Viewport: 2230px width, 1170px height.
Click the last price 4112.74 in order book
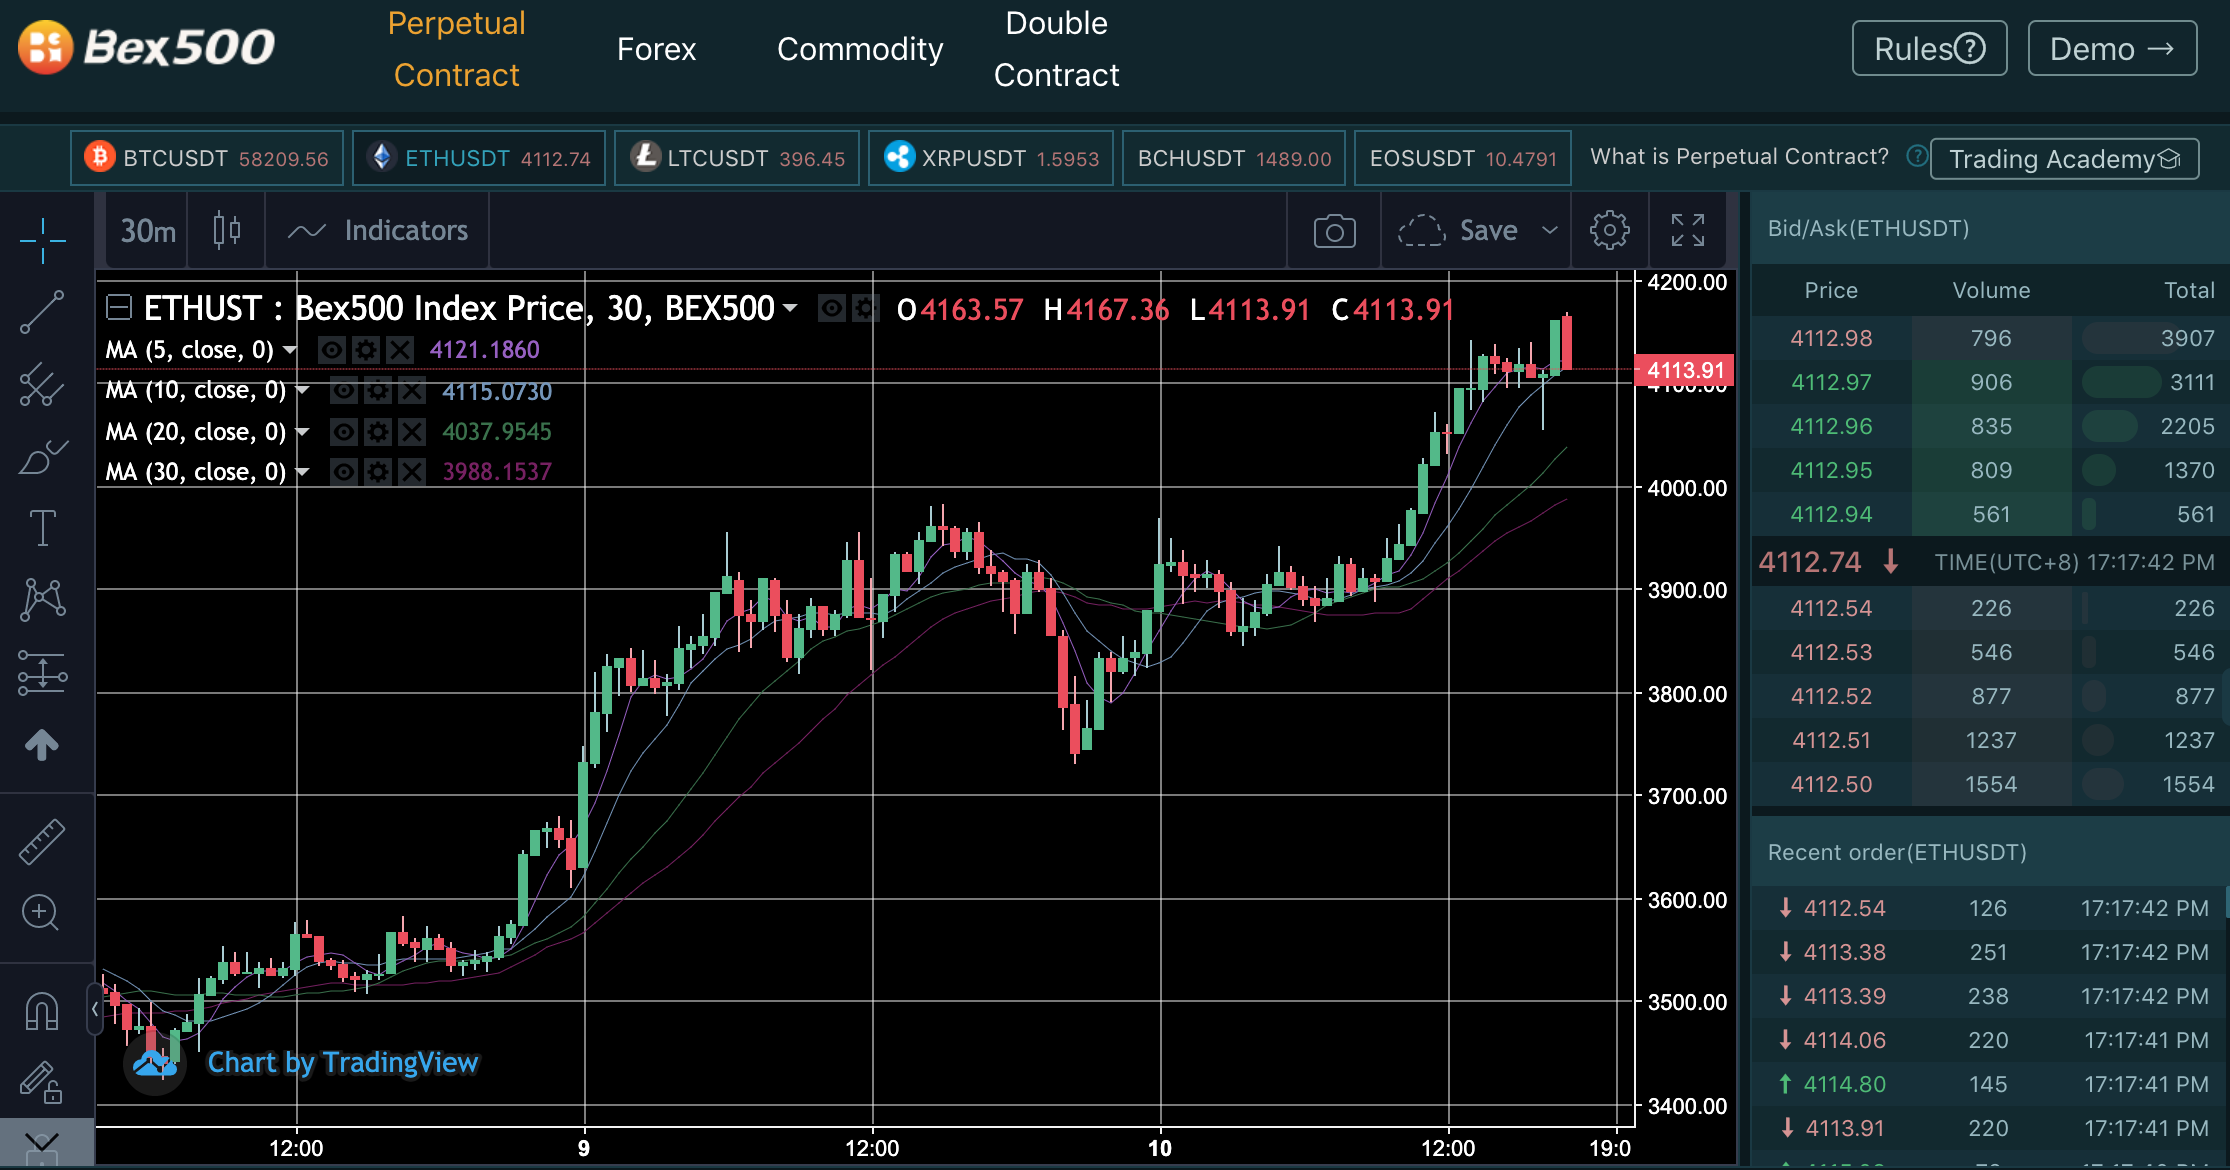coord(1810,562)
